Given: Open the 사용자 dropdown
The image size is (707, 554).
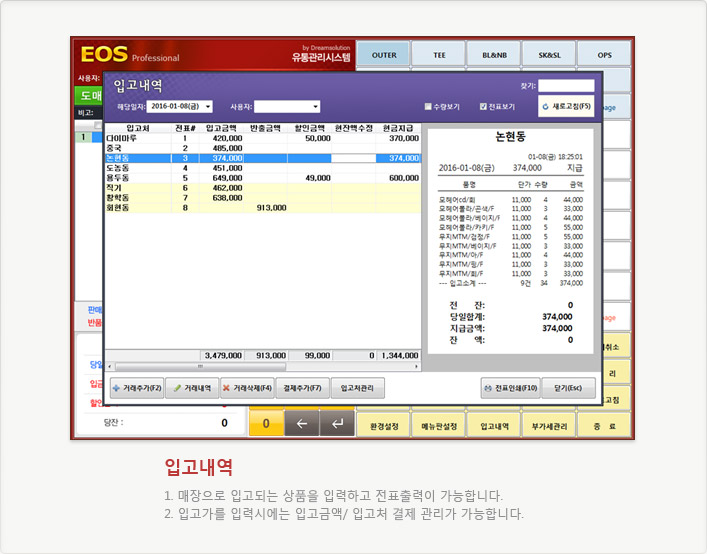Looking at the screenshot, I should coord(316,107).
